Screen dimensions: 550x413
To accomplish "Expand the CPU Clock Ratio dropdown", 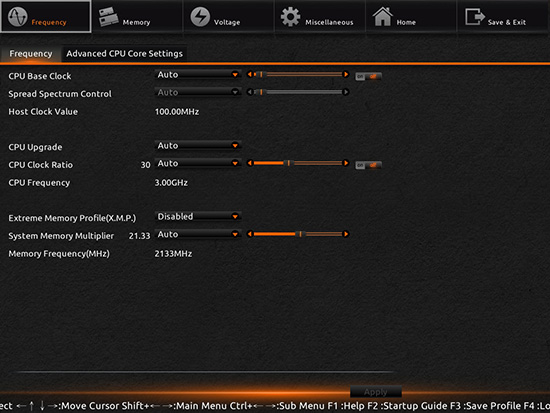I will coord(198,164).
